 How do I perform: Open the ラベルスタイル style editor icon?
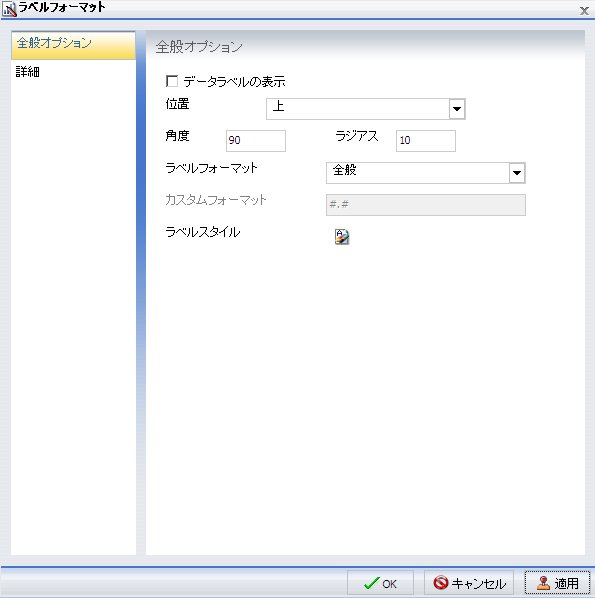pyautogui.click(x=342, y=236)
